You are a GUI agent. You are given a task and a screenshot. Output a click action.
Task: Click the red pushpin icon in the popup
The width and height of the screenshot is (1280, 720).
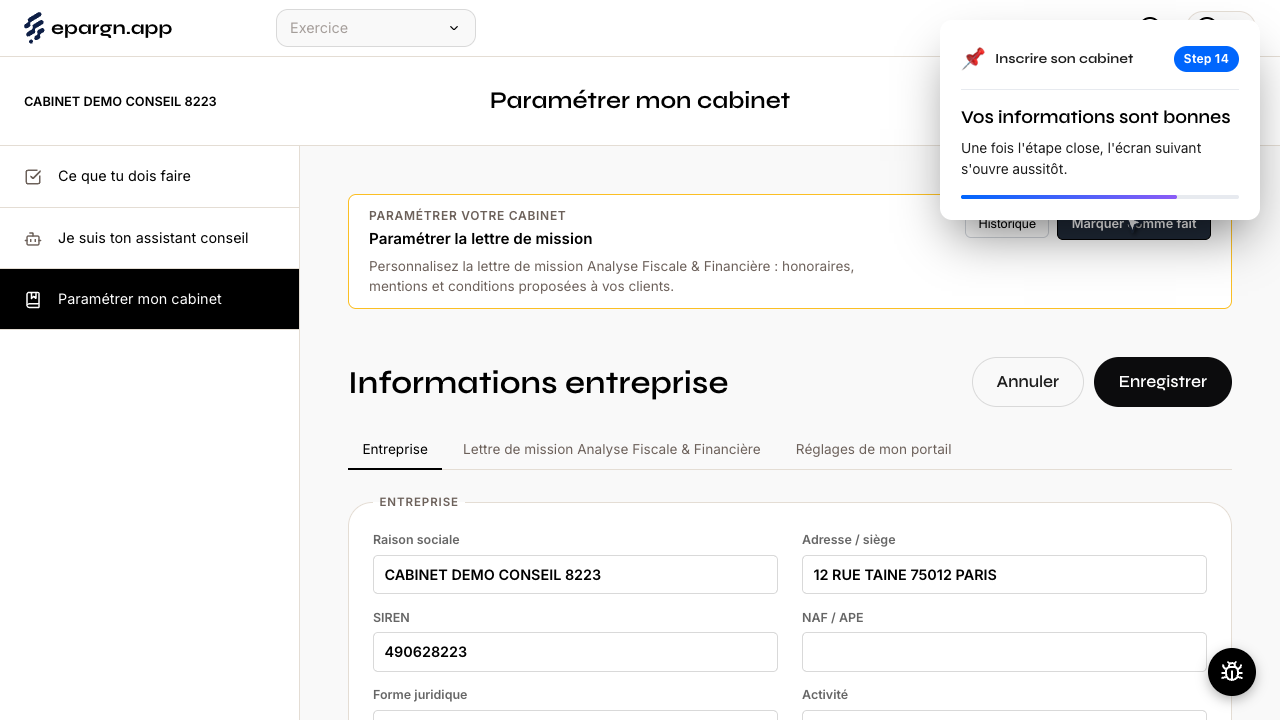coord(973,59)
